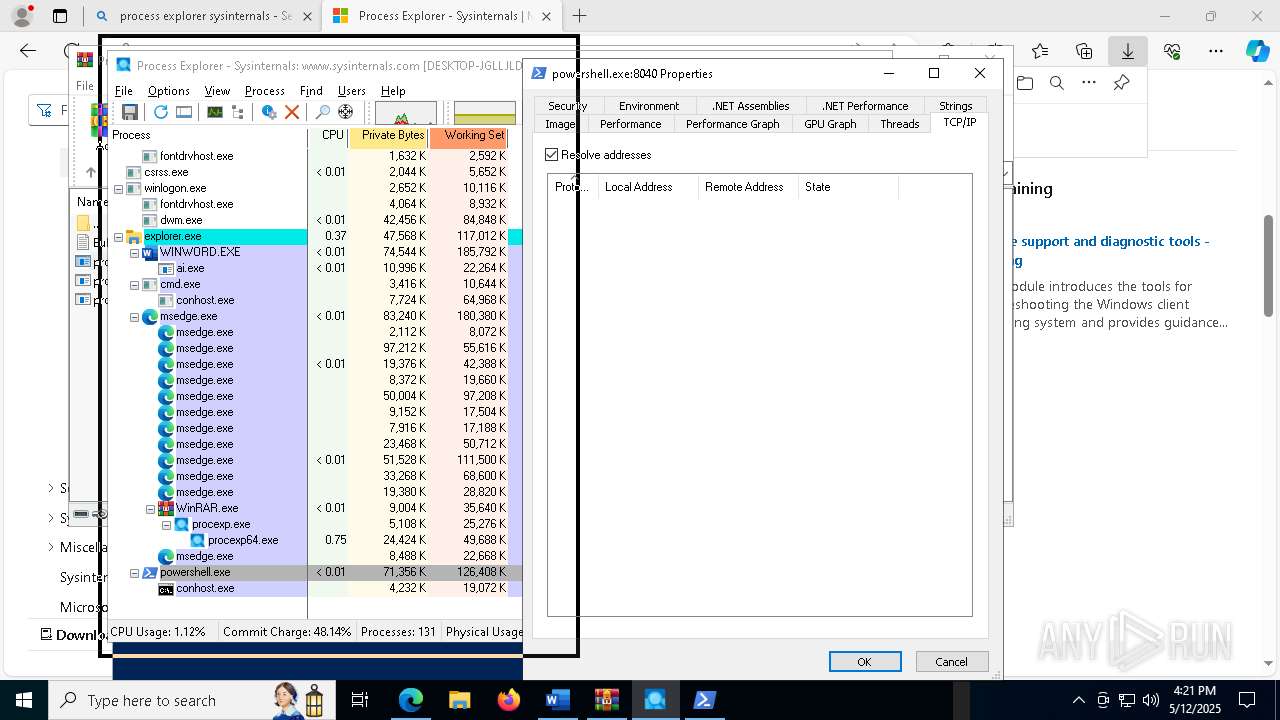Screen dimensions: 1280x720
Task: Sort by the Working Set column header
Action: click(x=470, y=135)
